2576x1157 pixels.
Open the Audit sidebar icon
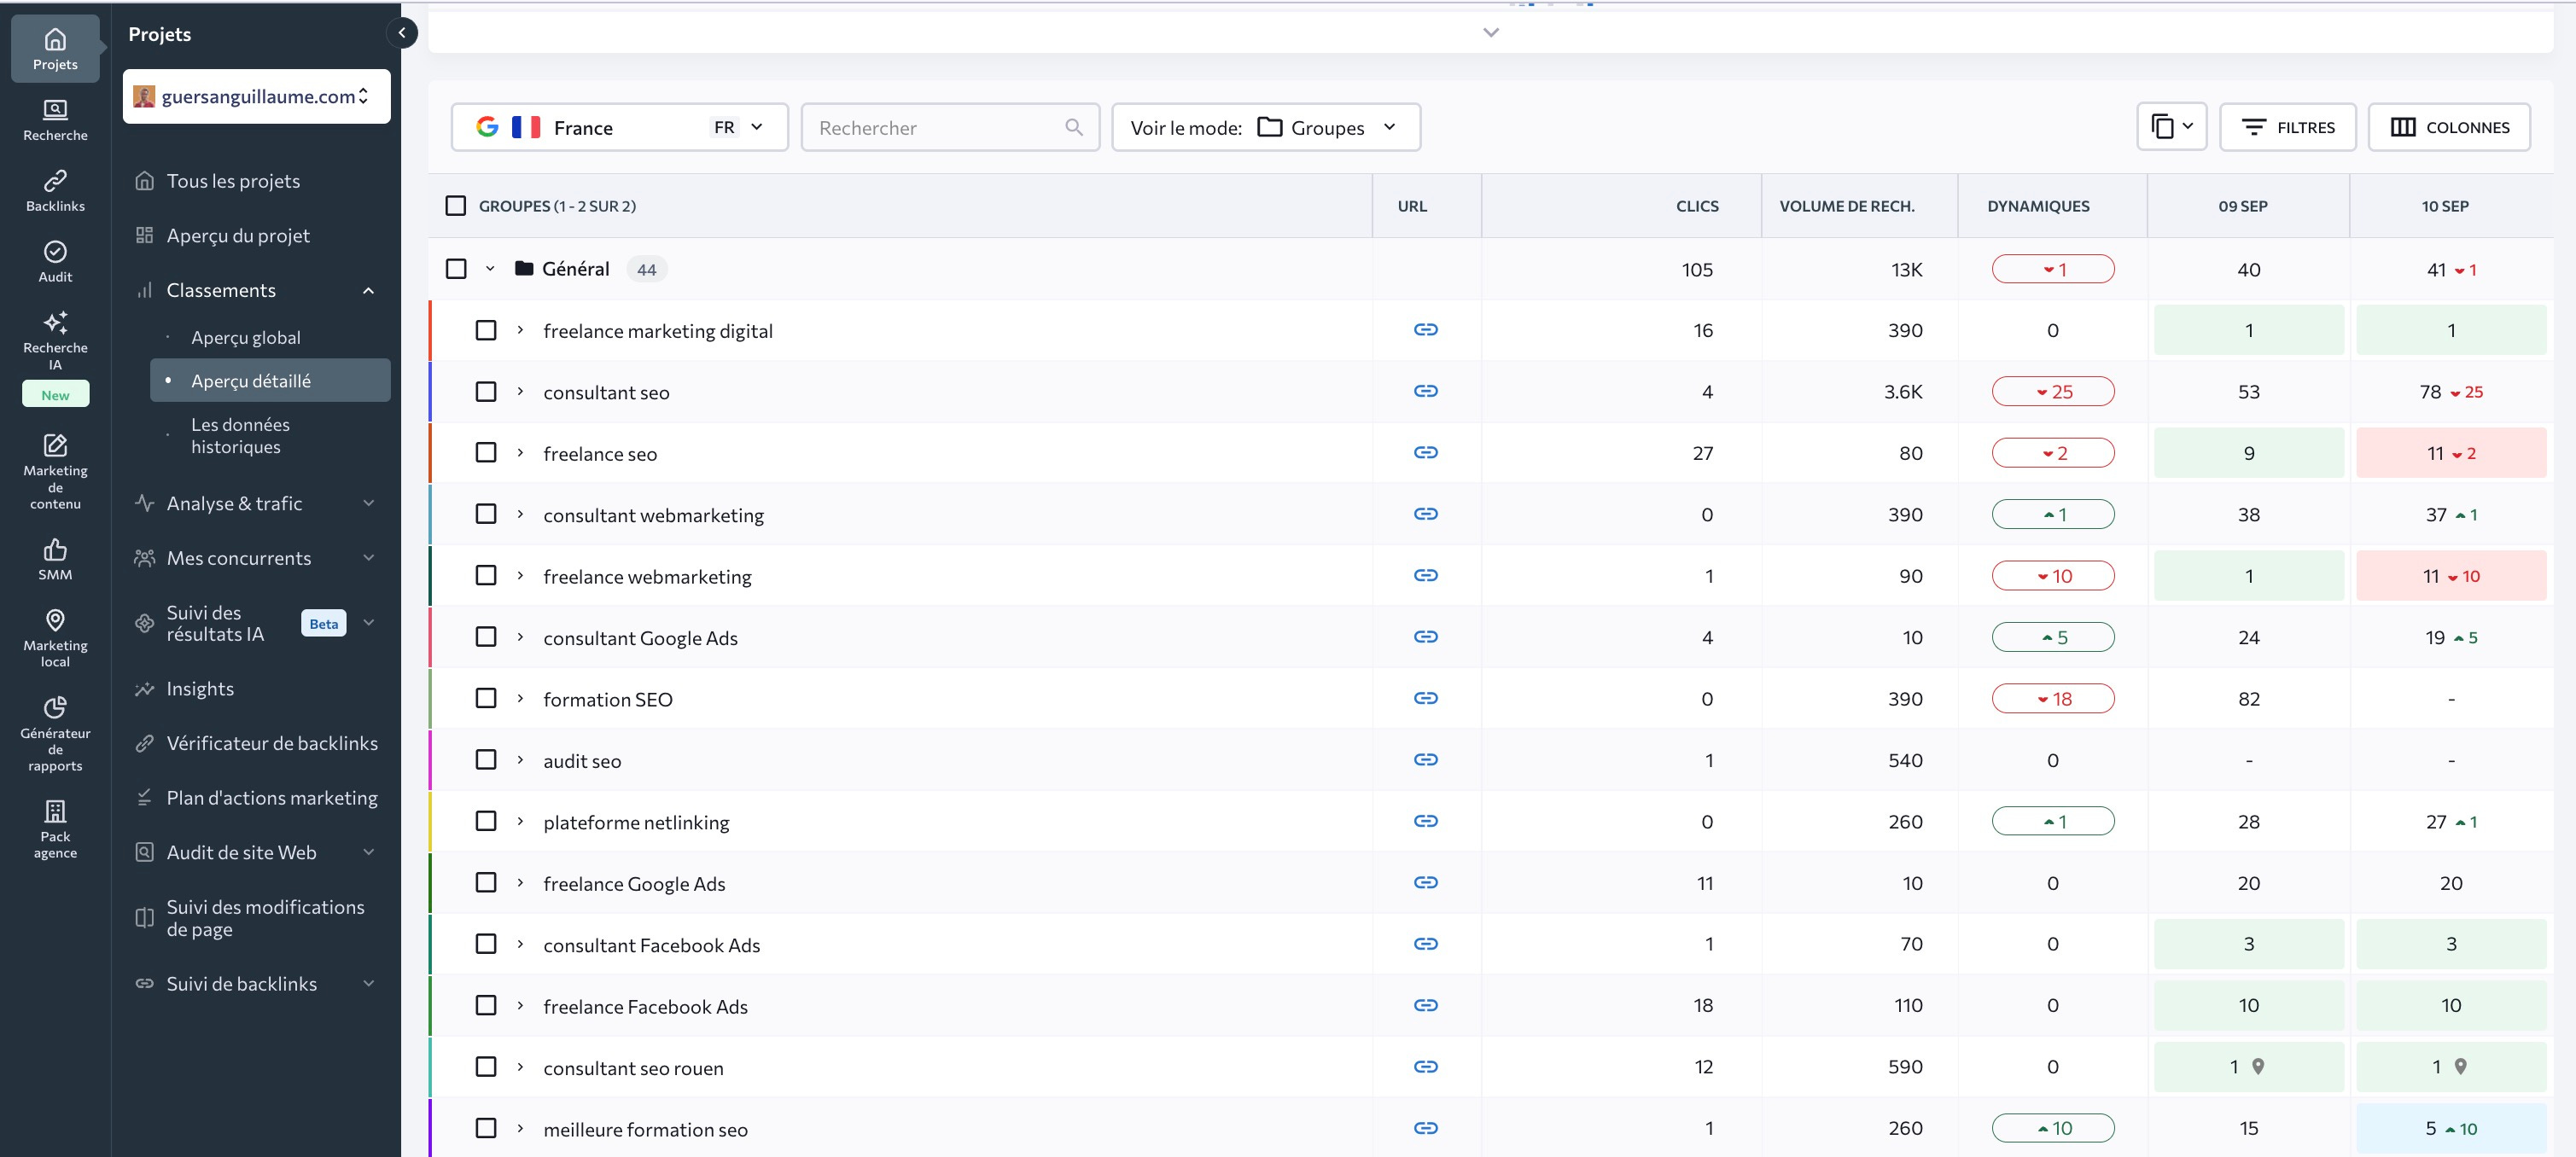point(55,261)
